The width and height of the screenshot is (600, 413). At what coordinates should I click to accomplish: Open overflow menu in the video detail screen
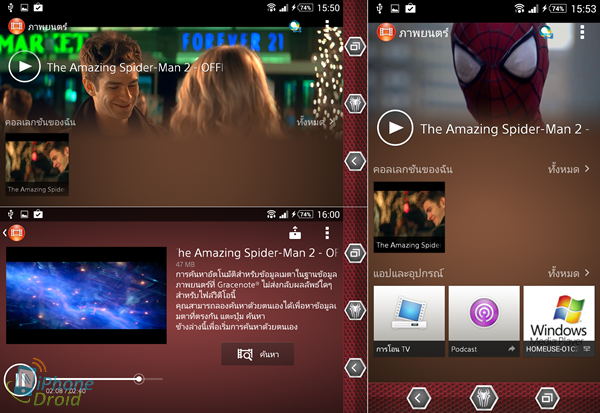pyautogui.click(x=327, y=233)
